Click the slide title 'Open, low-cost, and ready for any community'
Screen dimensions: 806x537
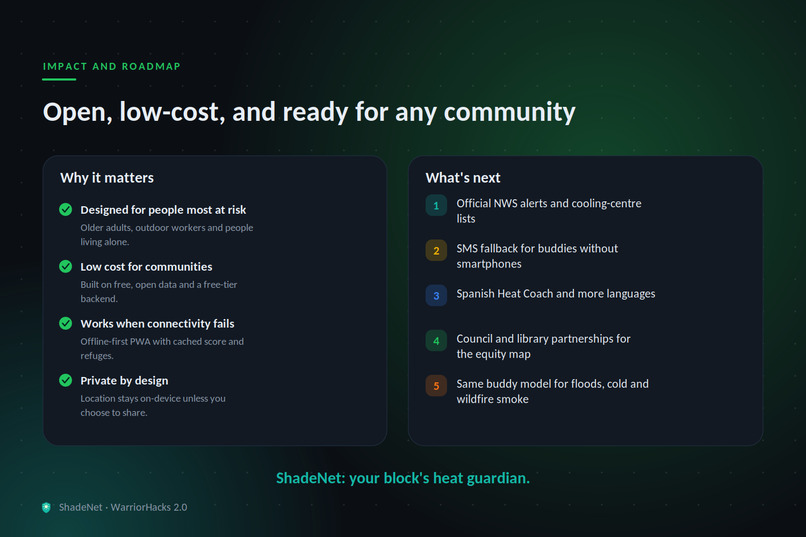[309, 112]
